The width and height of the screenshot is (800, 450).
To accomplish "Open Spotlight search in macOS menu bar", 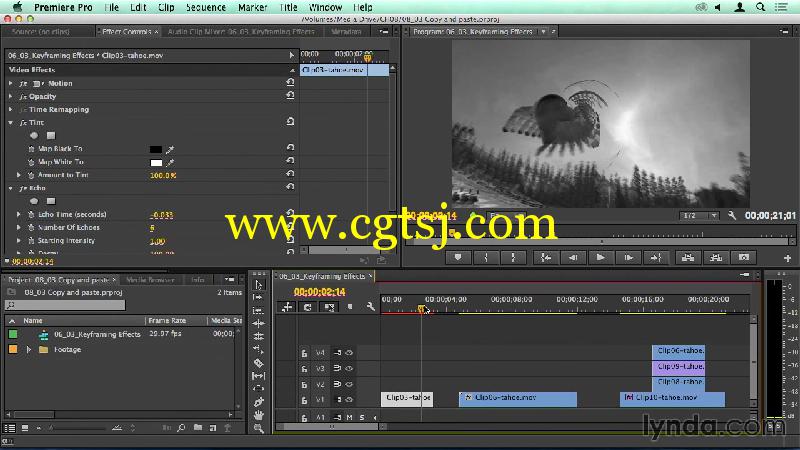I will point(760,7).
